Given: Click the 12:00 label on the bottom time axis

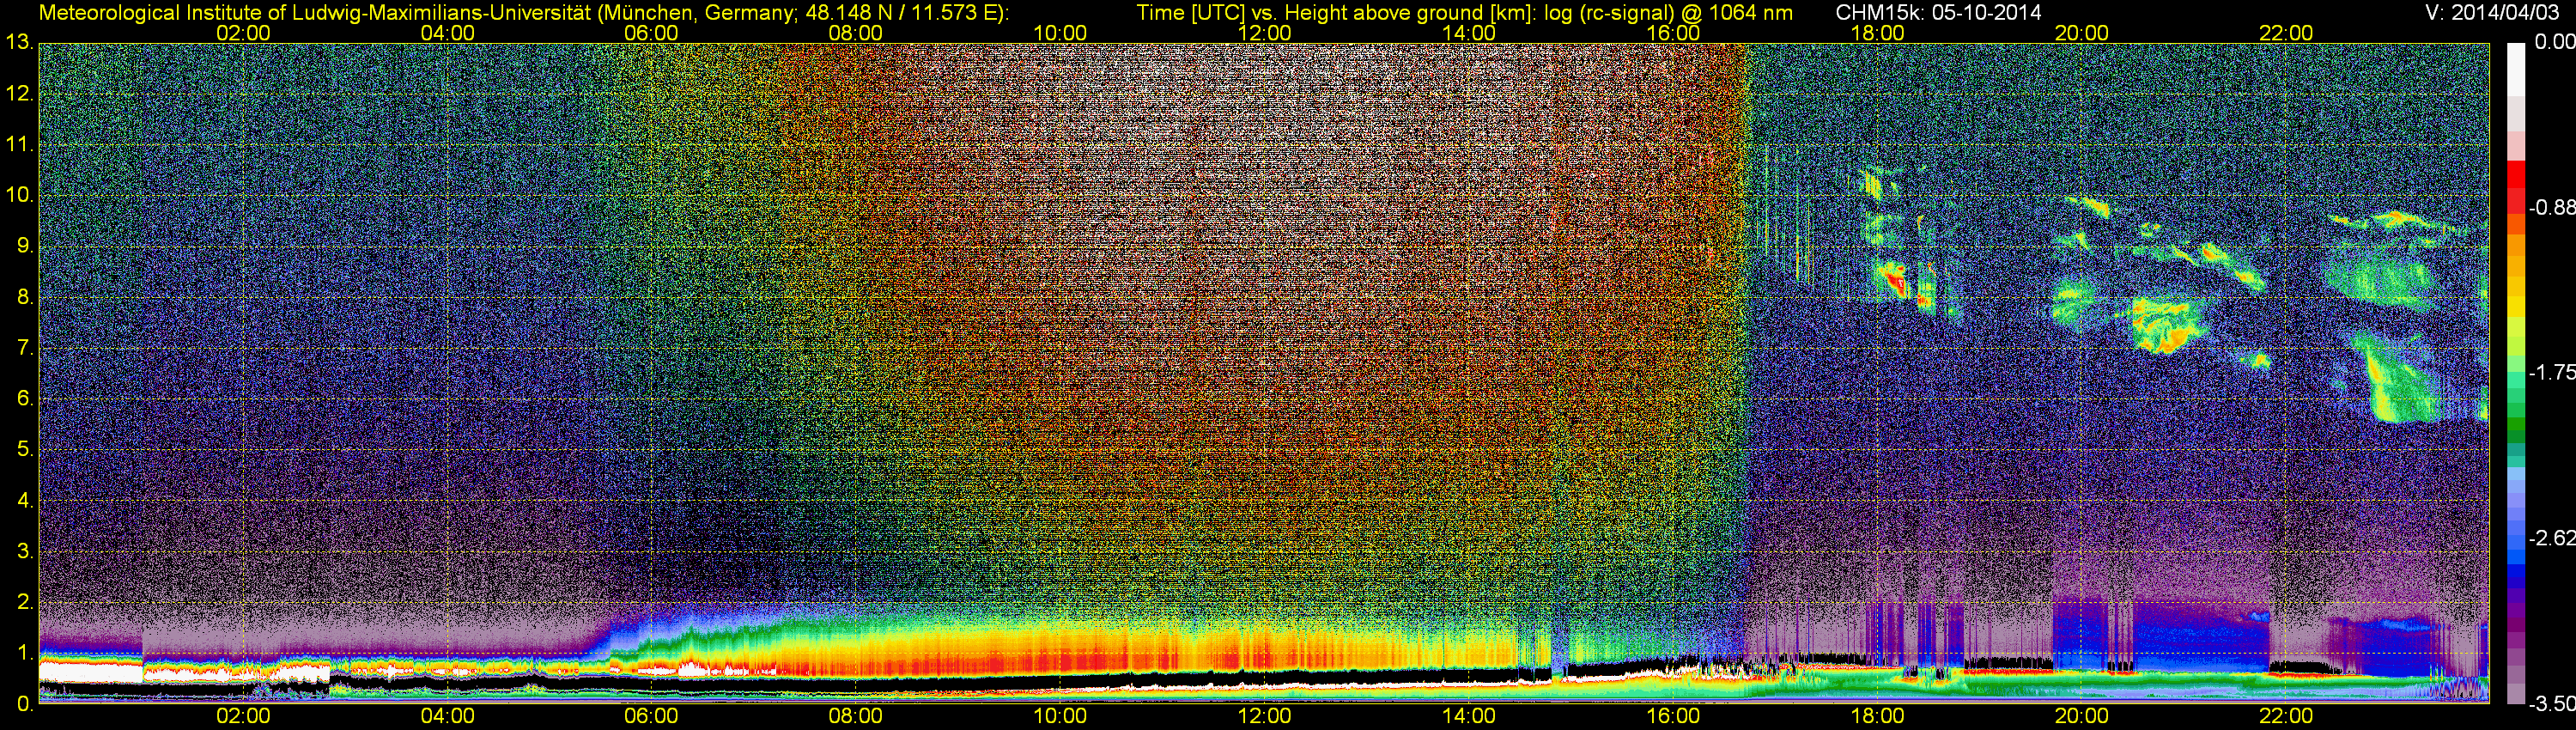Looking at the screenshot, I should point(1264,716).
